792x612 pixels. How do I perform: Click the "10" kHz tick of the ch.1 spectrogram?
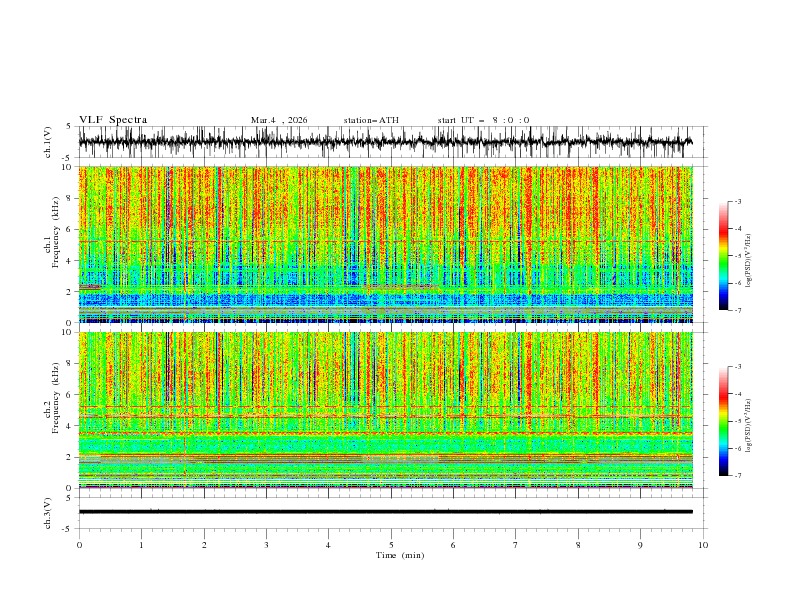pyautogui.click(x=67, y=167)
